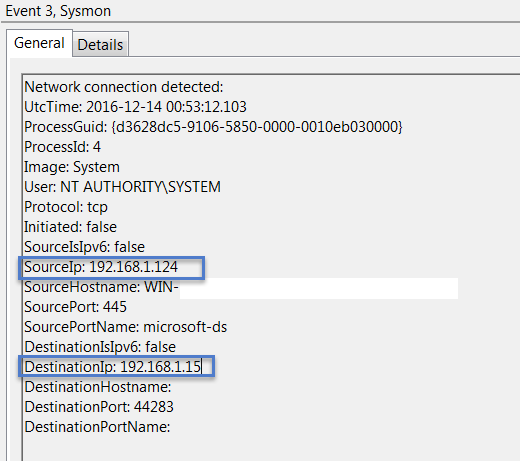Click the ProcessId: 4 line
The image size is (520, 461).
62,147
